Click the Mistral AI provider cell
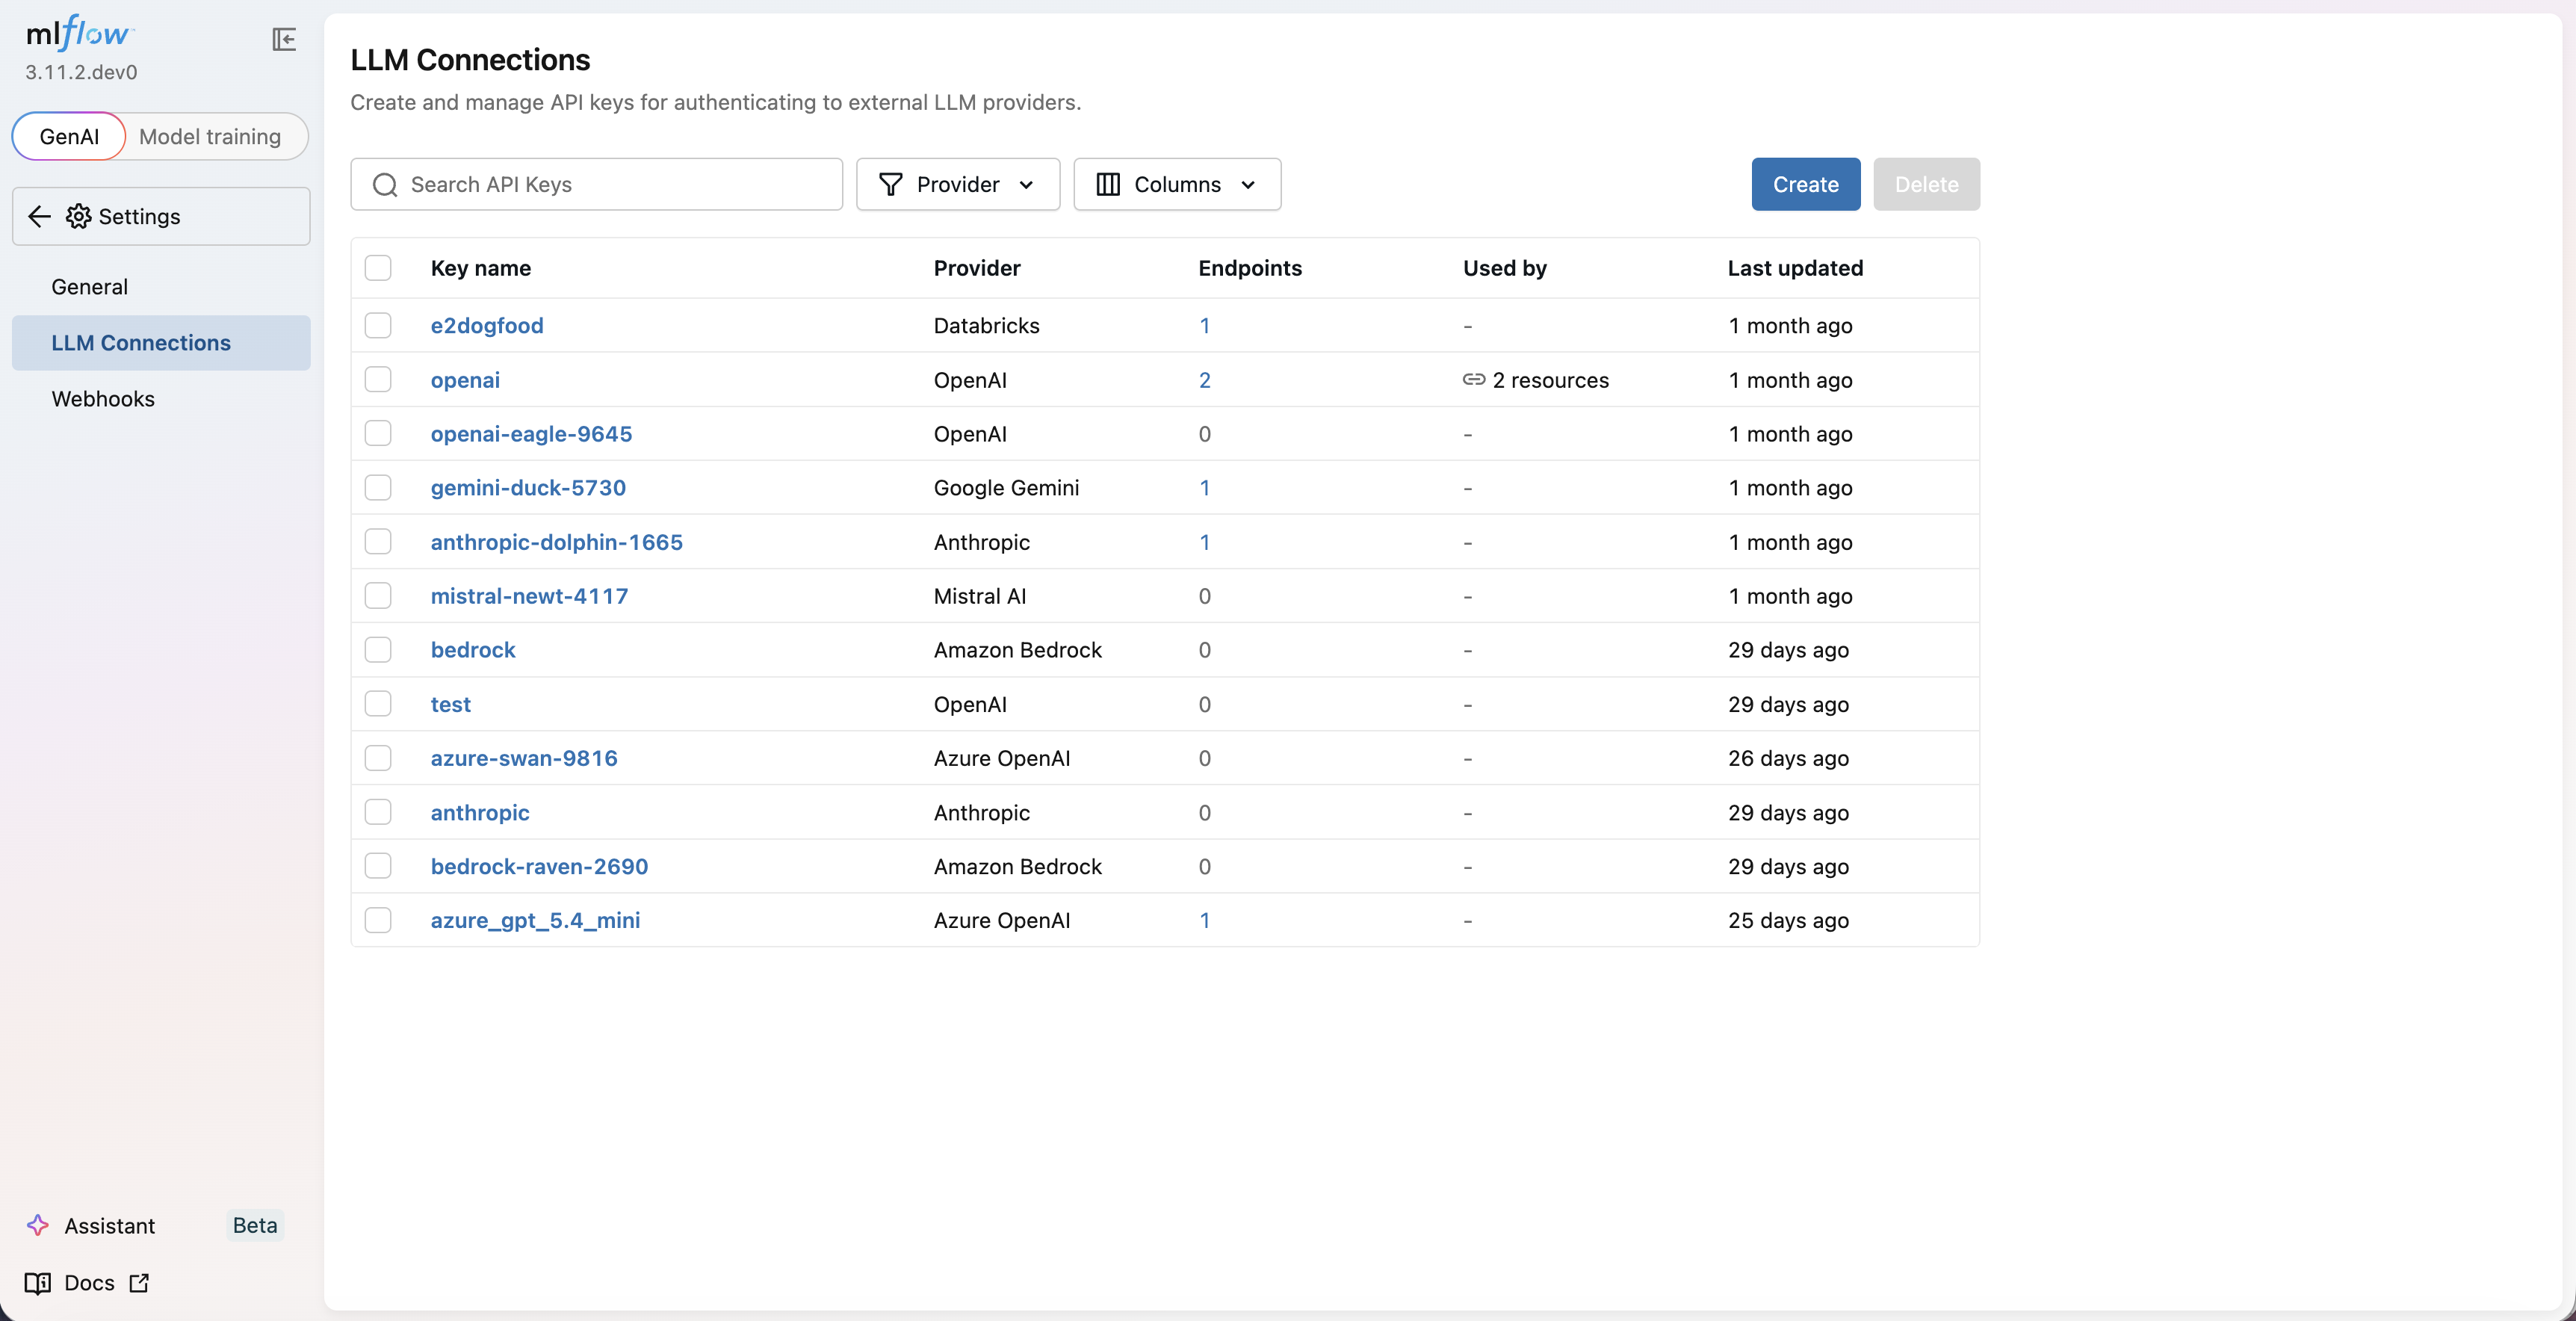 (x=980, y=595)
